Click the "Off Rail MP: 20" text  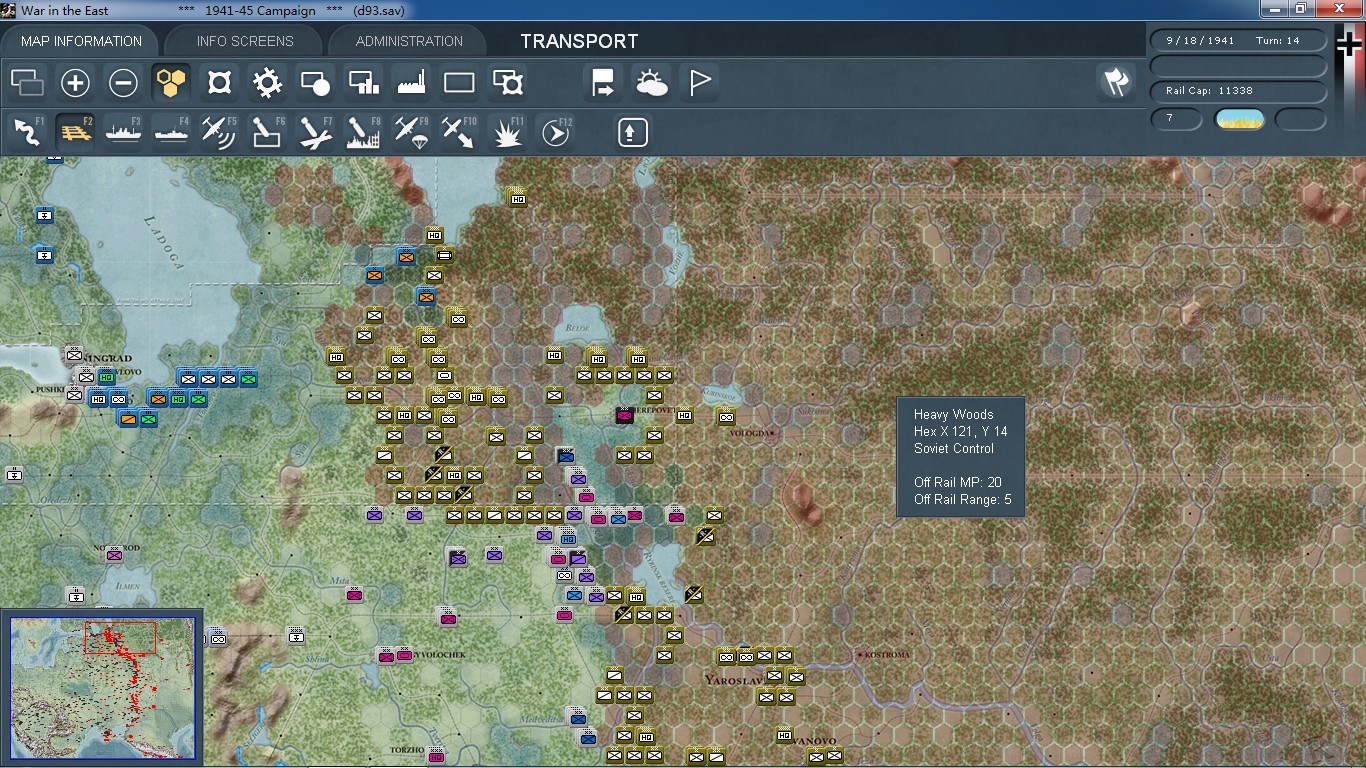click(x=958, y=482)
